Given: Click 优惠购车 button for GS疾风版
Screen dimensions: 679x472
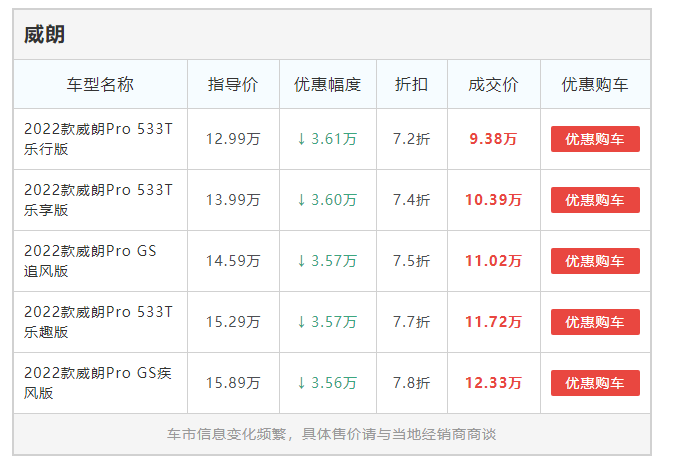Looking at the screenshot, I should [595, 383].
